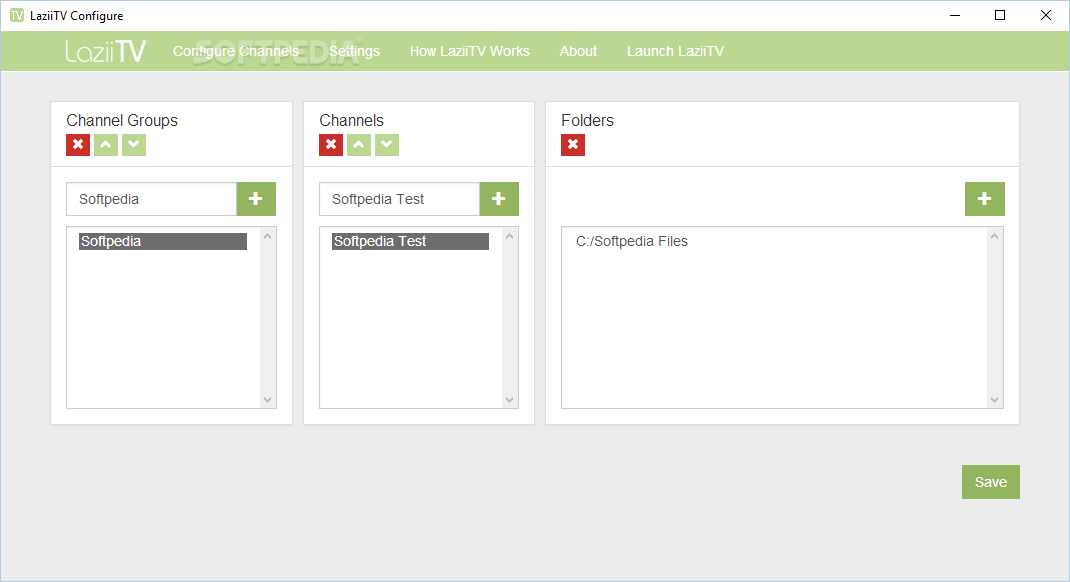Focus the channel group name field
The width and height of the screenshot is (1070, 582).
point(151,199)
